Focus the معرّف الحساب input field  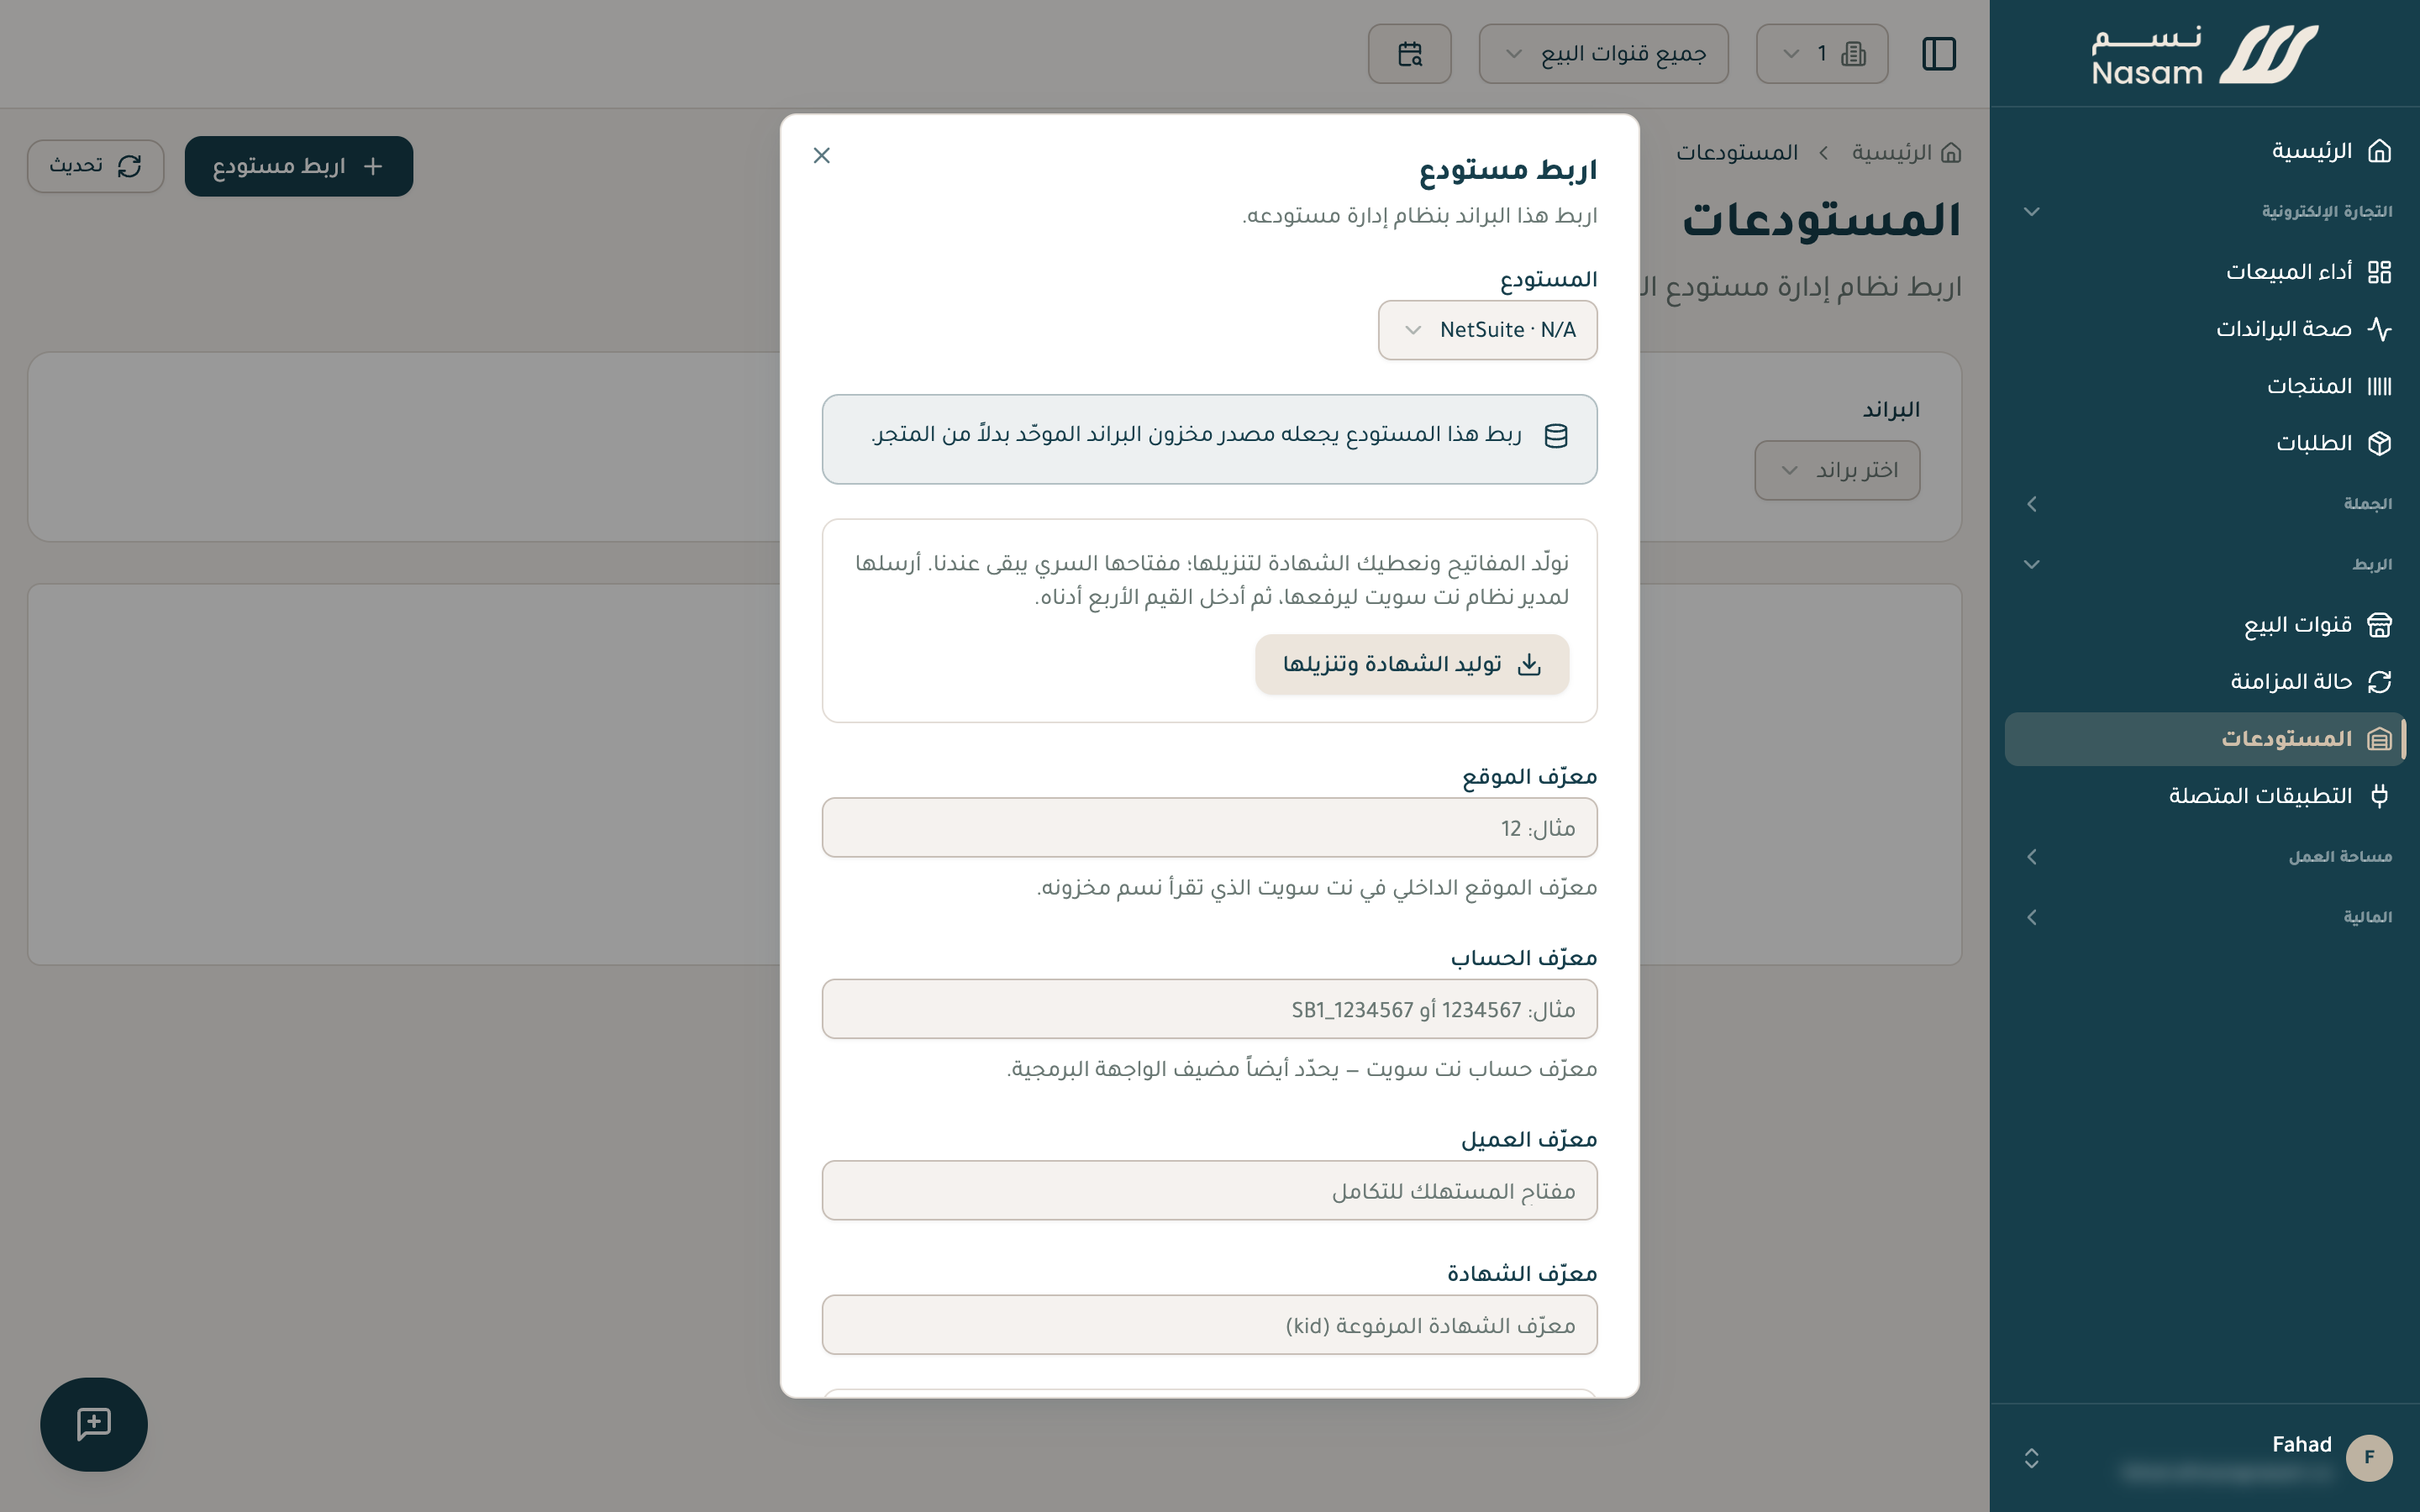coord(1209,1009)
